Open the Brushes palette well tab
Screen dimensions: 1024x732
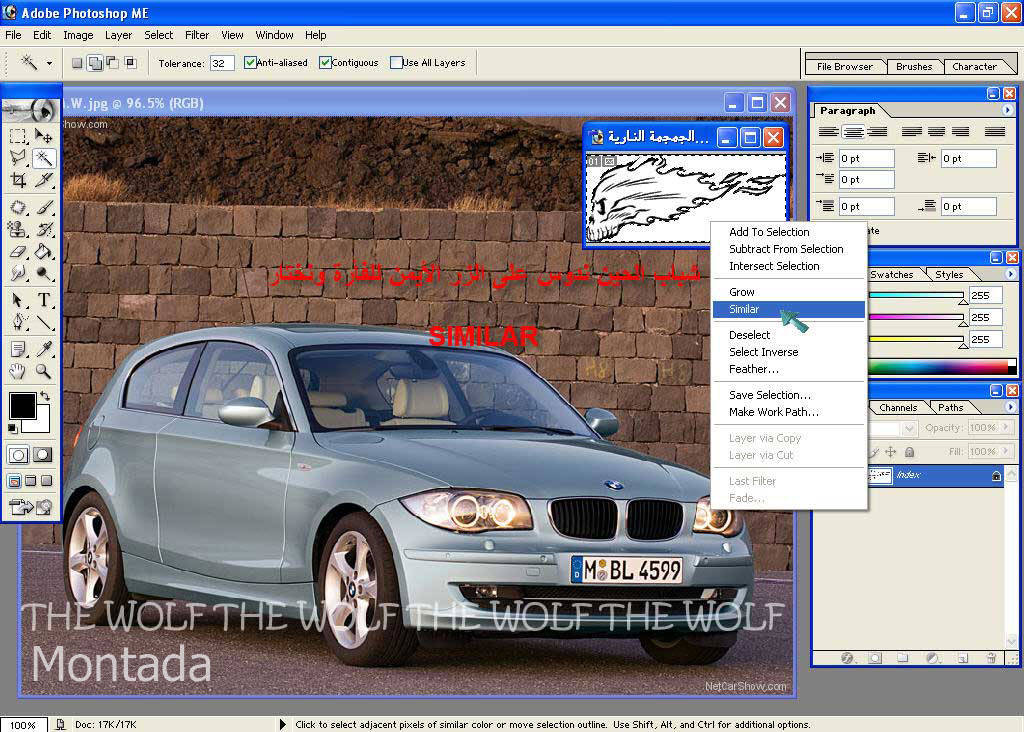(x=914, y=67)
